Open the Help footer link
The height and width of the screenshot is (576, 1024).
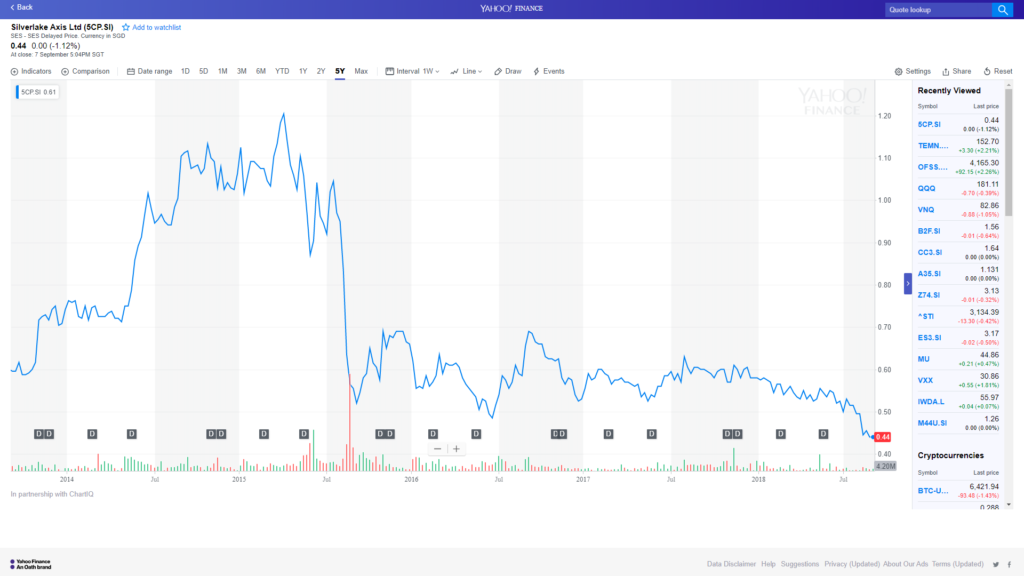tap(768, 564)
